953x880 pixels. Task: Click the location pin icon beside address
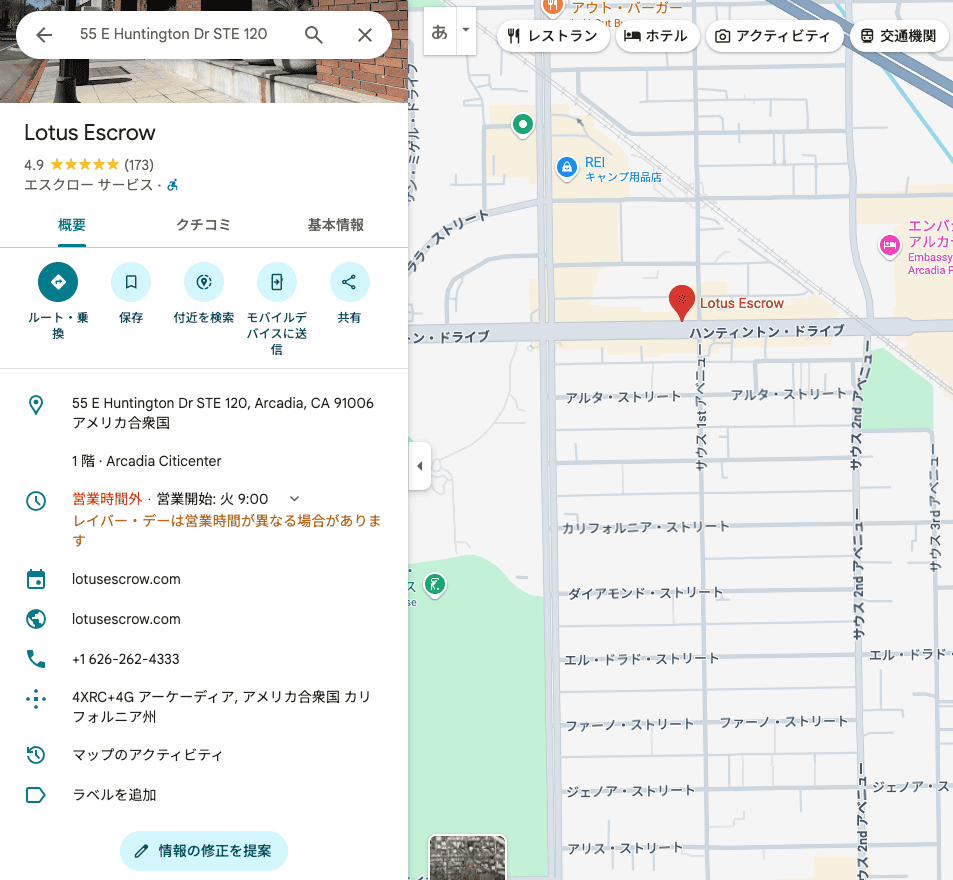36,405
